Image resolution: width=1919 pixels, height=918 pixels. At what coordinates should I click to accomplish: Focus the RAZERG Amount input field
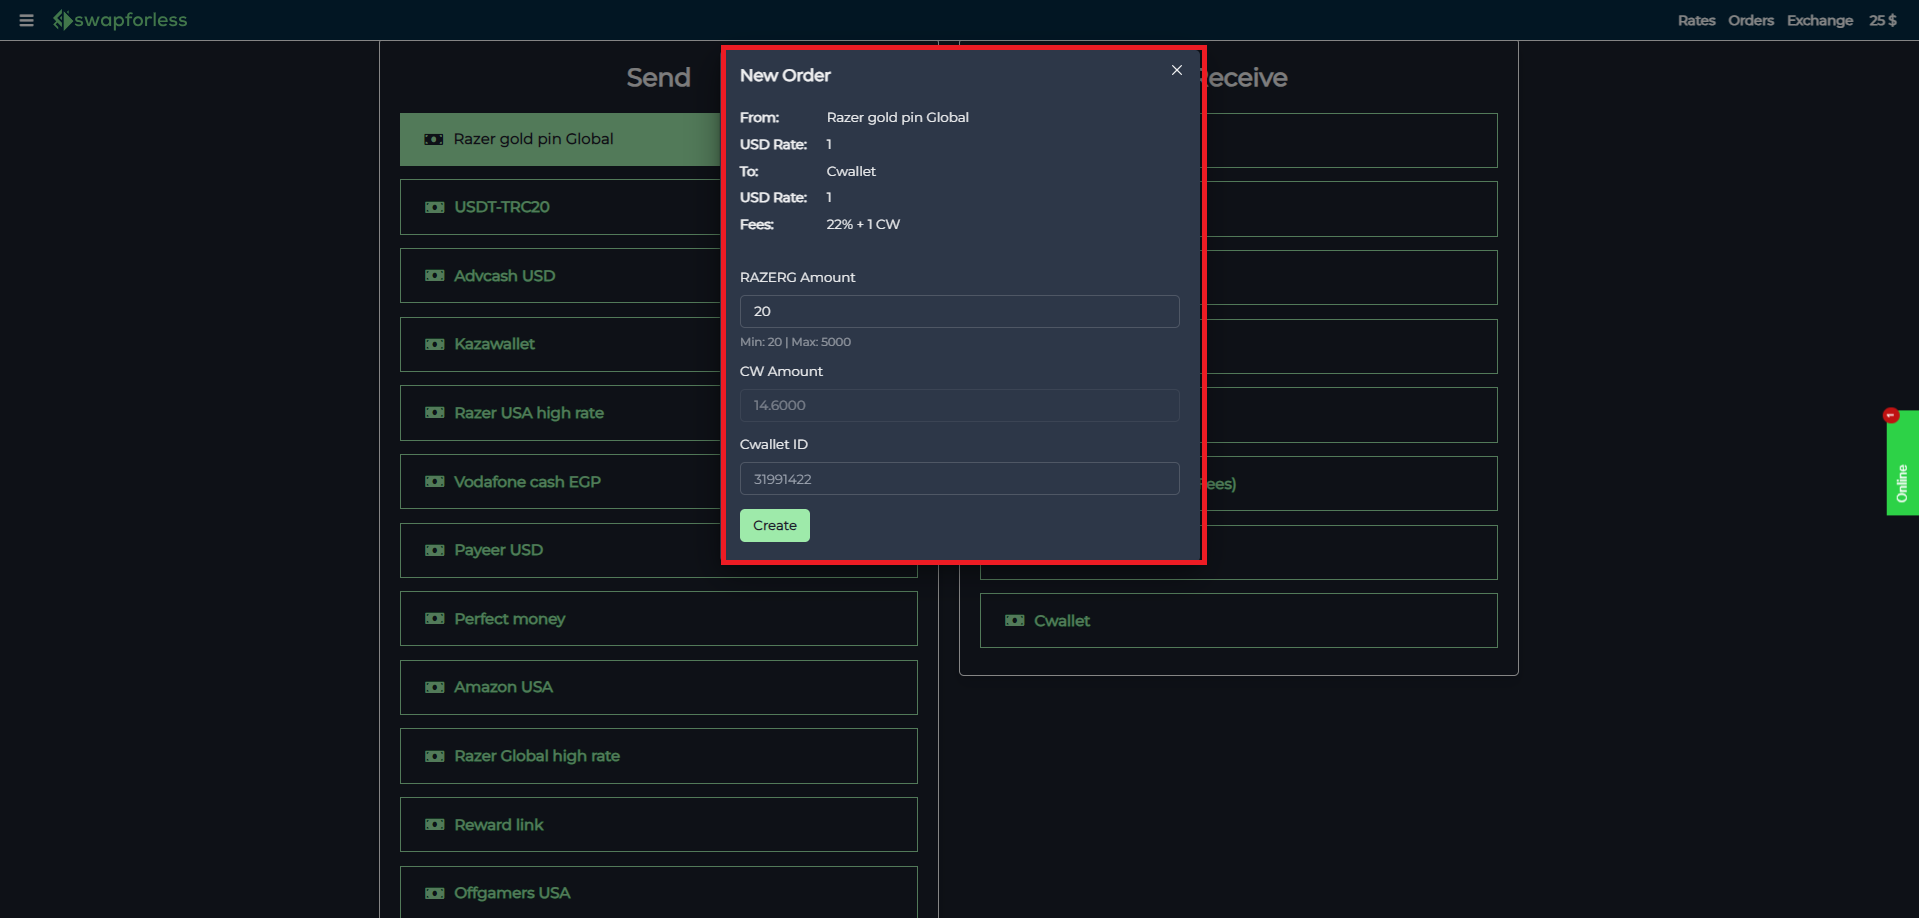point(959,311)
